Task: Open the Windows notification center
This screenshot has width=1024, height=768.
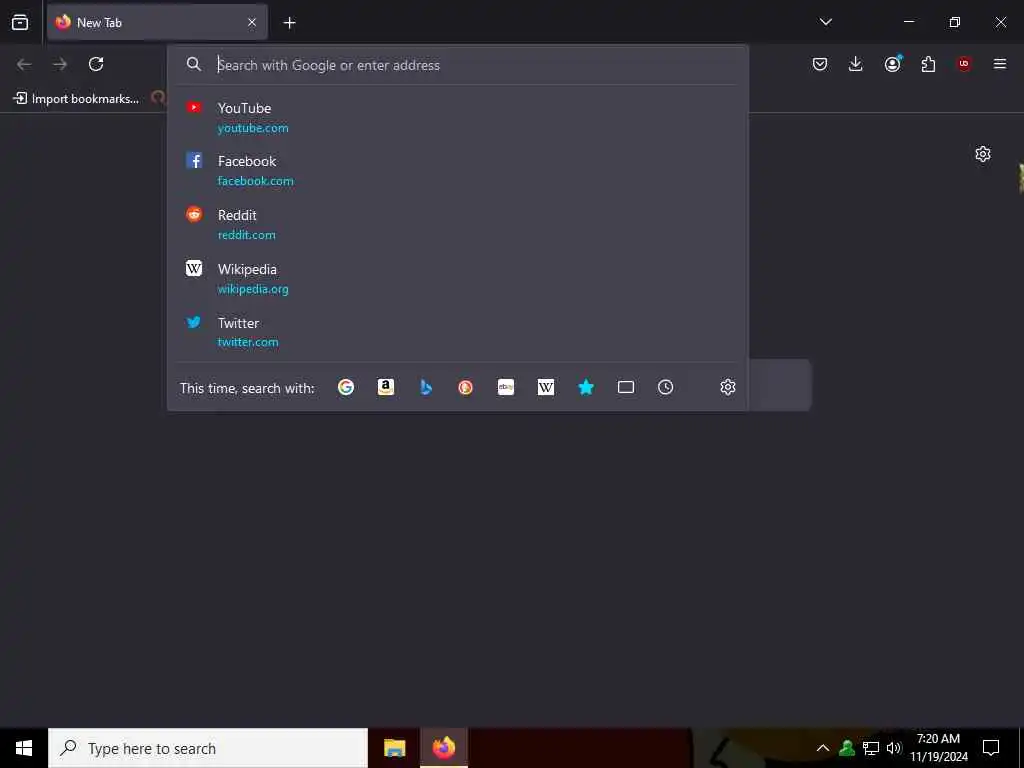Action: pyautogui.click(x=991, y=748)
